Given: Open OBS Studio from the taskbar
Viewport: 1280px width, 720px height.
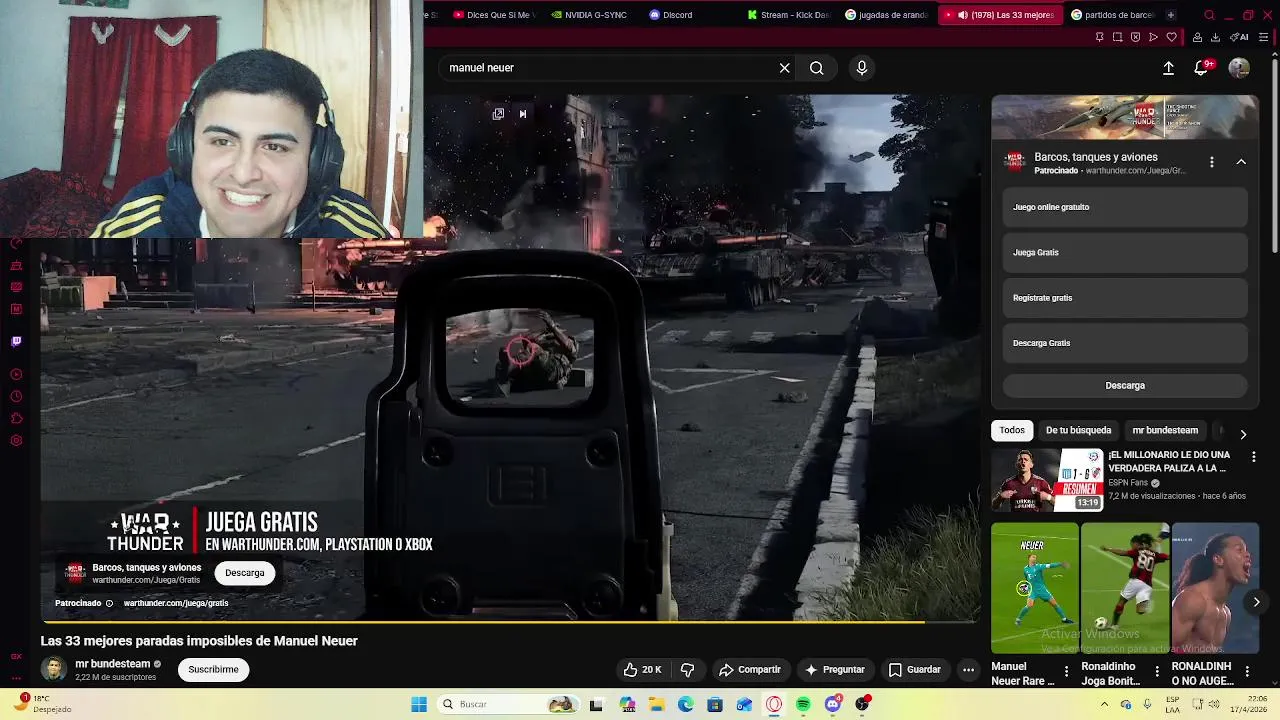Looking at the screenshot, I should [x=862, y=704].
